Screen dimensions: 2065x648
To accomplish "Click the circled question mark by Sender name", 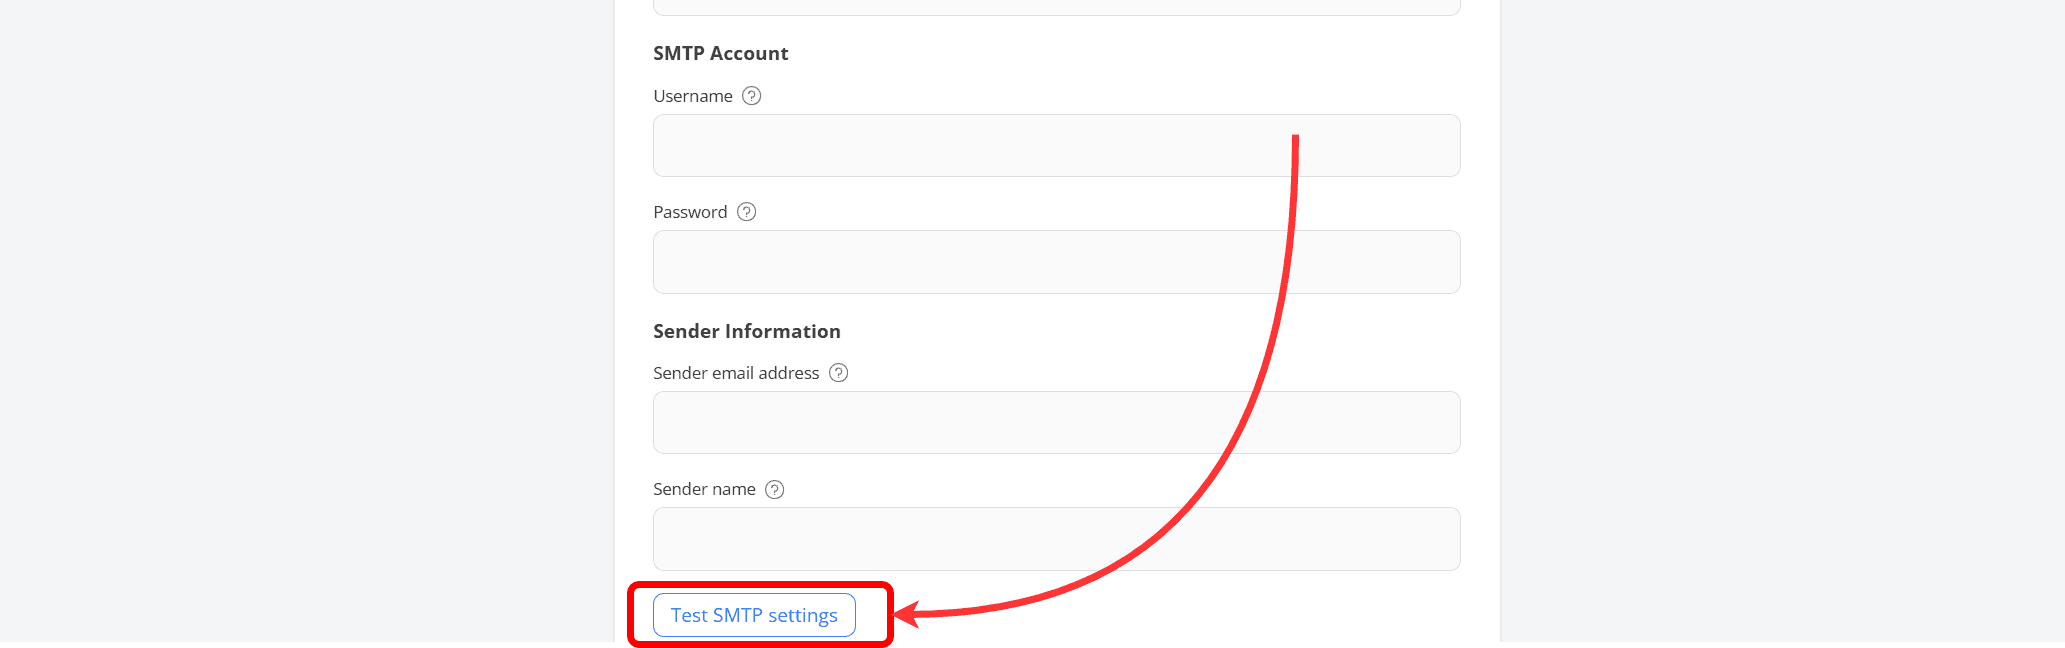I will [774, 489].
